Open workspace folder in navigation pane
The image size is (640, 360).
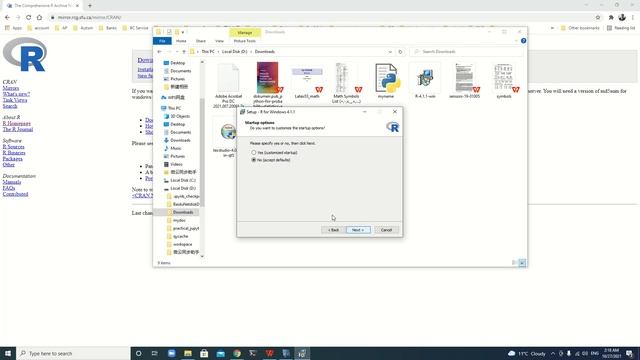pos(182,244)
